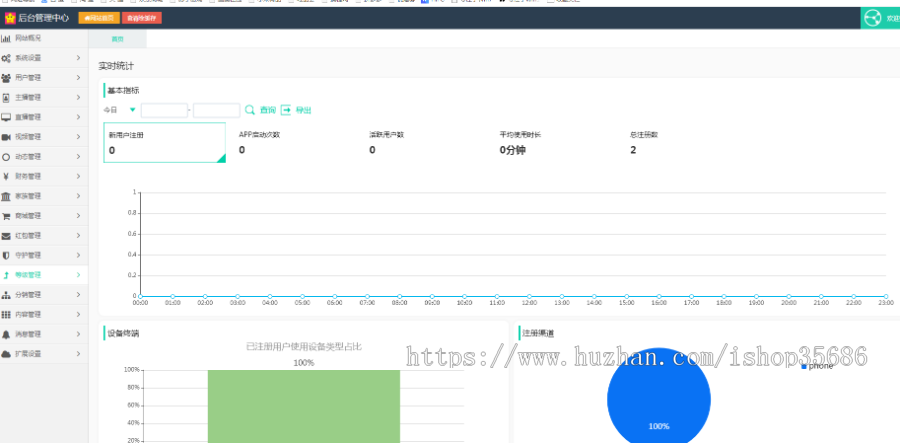Open the 今日 date range dropdown arrow
The height and width of the screenshot is (443, 900).
133,110
